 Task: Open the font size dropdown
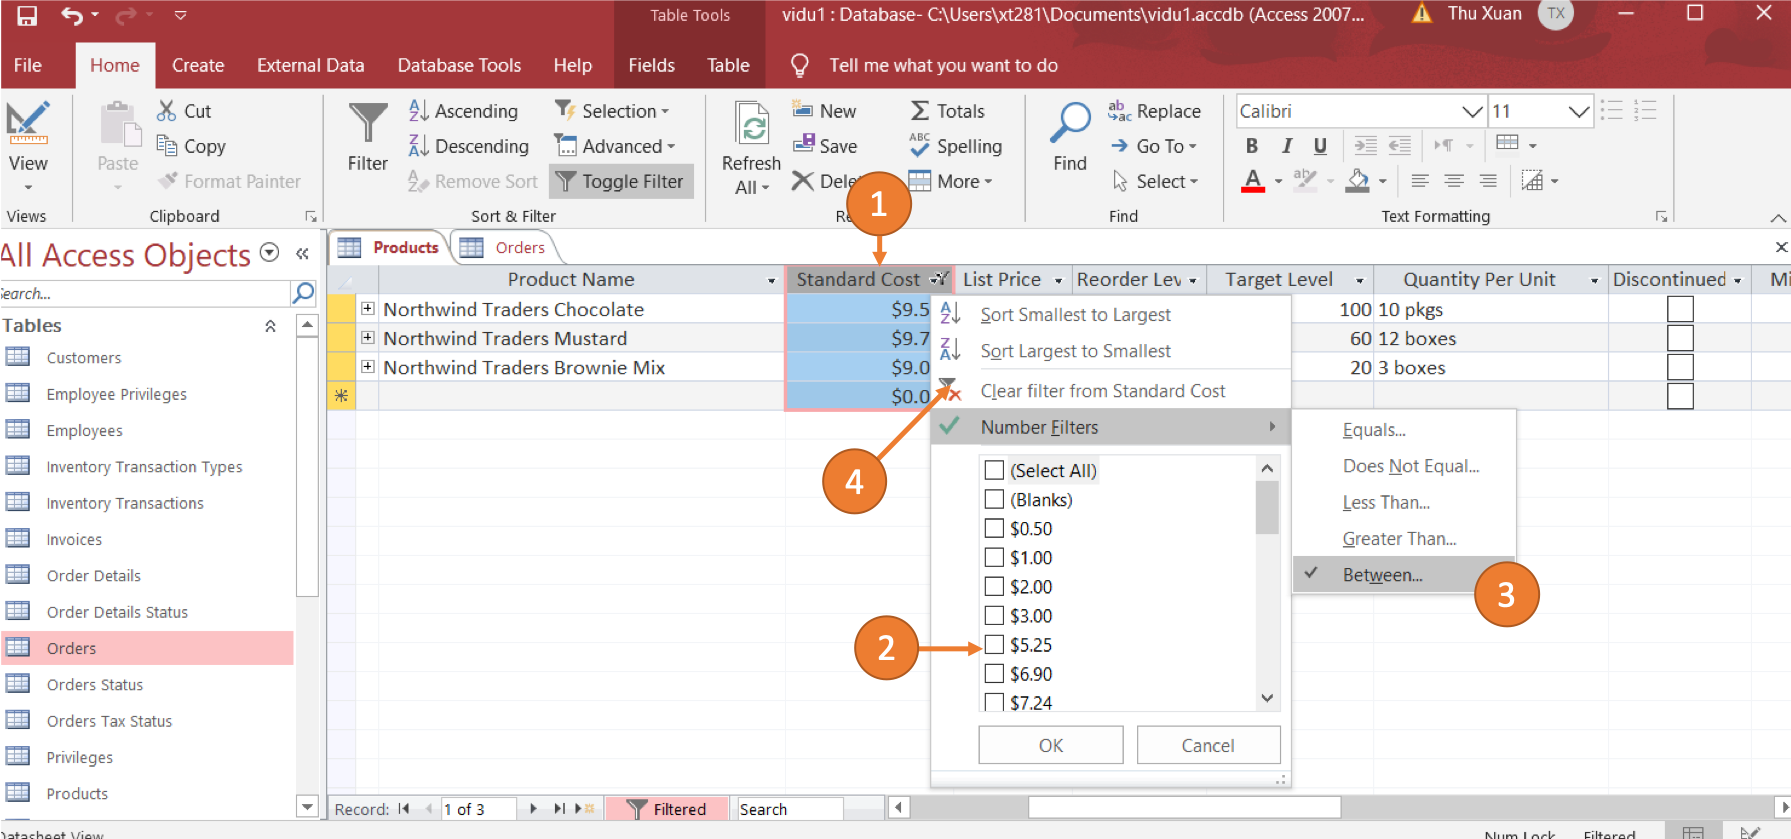(x=1579, y=111)
